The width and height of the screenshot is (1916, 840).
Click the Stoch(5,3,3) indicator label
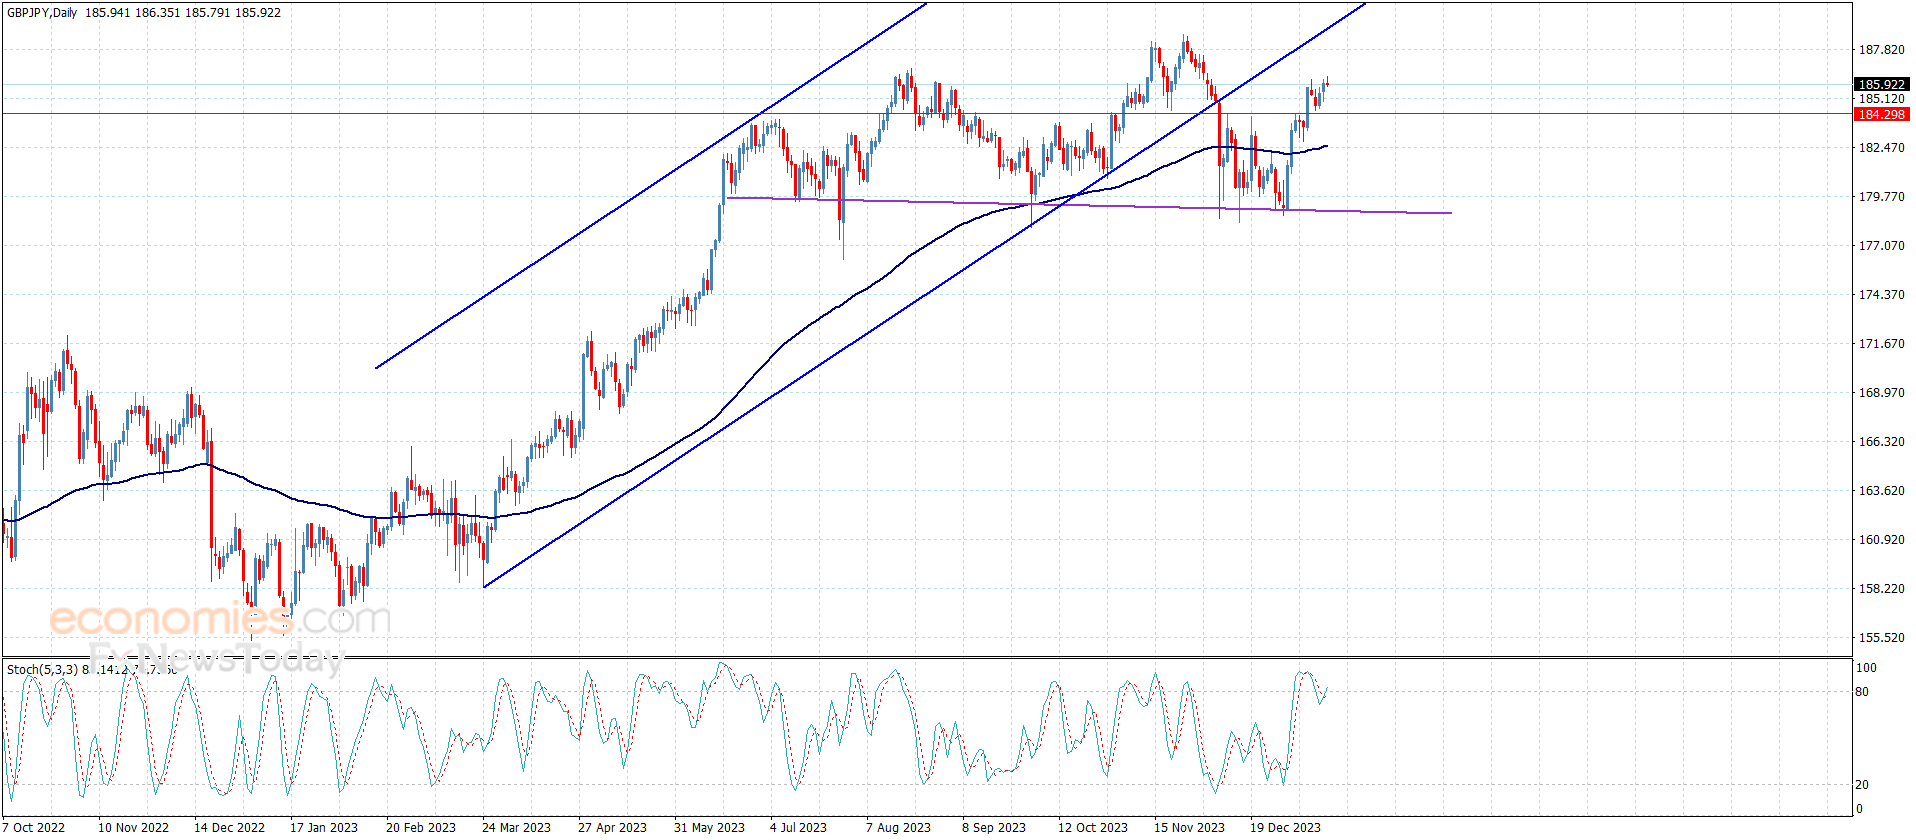[42, 669]
